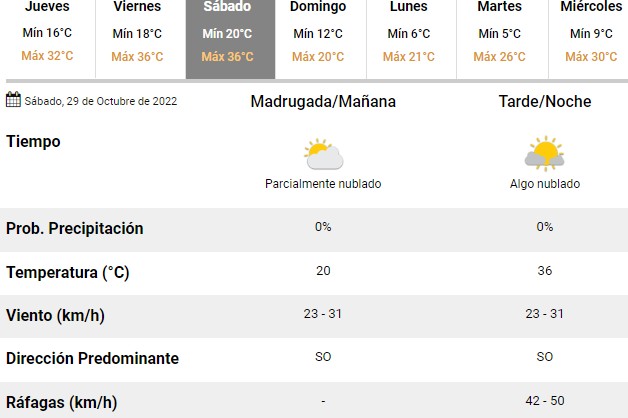The height and width of the screenshot is (418, 628).
Task: Click the Algo nublado label
Action: (x=545, y=184)
